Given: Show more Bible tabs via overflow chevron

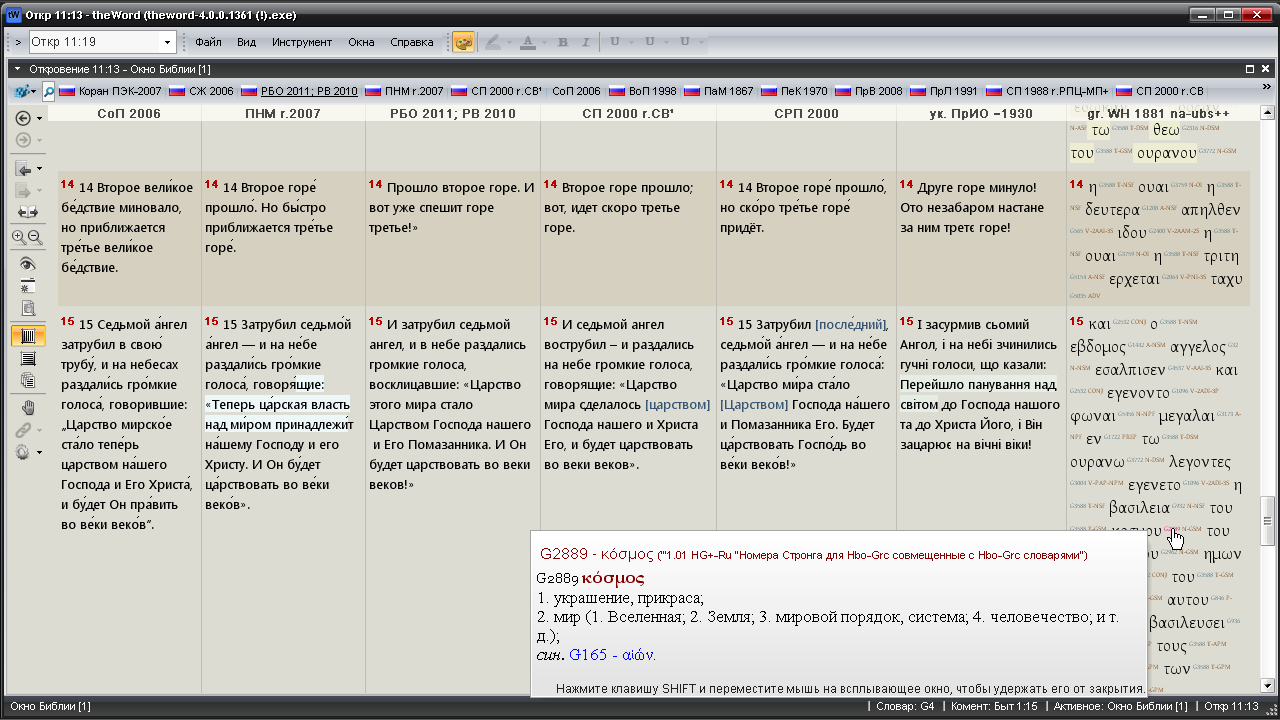Looking at the screenshot, I should tap(1267, 89).
